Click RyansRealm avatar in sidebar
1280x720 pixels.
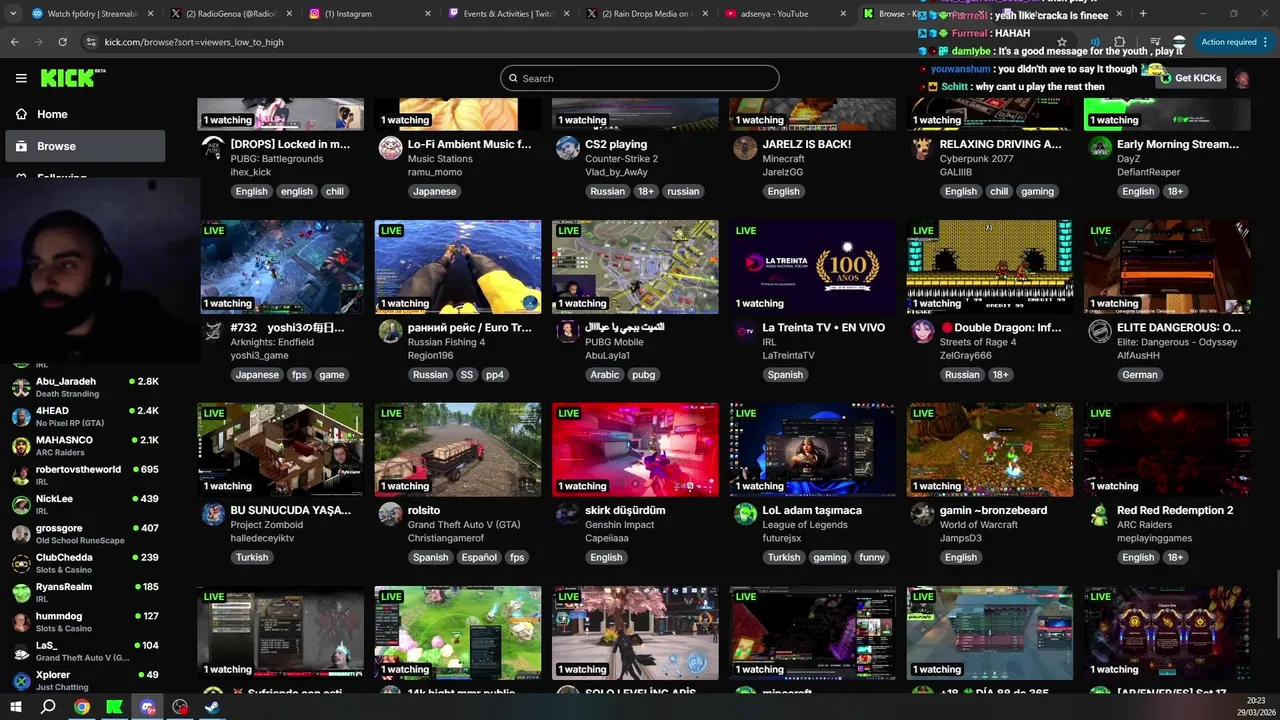(x=21, y=593)
